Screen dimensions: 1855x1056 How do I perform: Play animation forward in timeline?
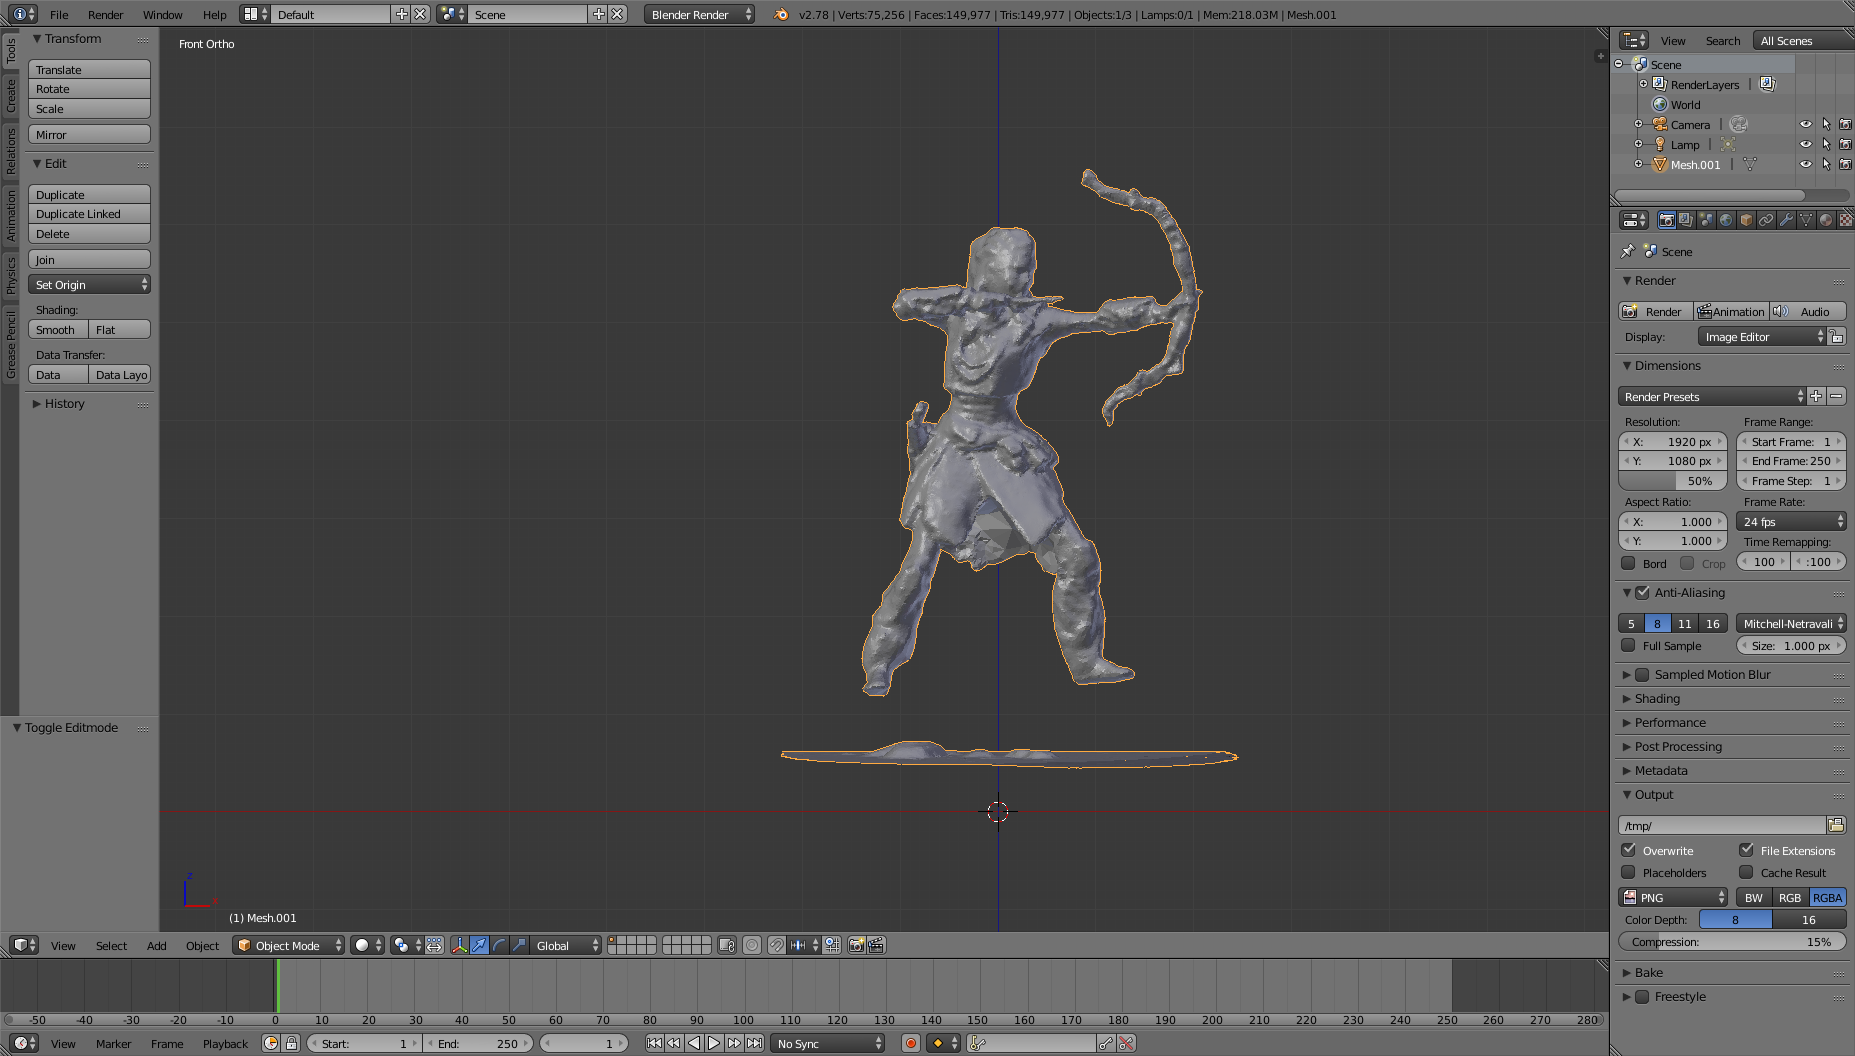pyautogui.click(x=714, y=1043)
